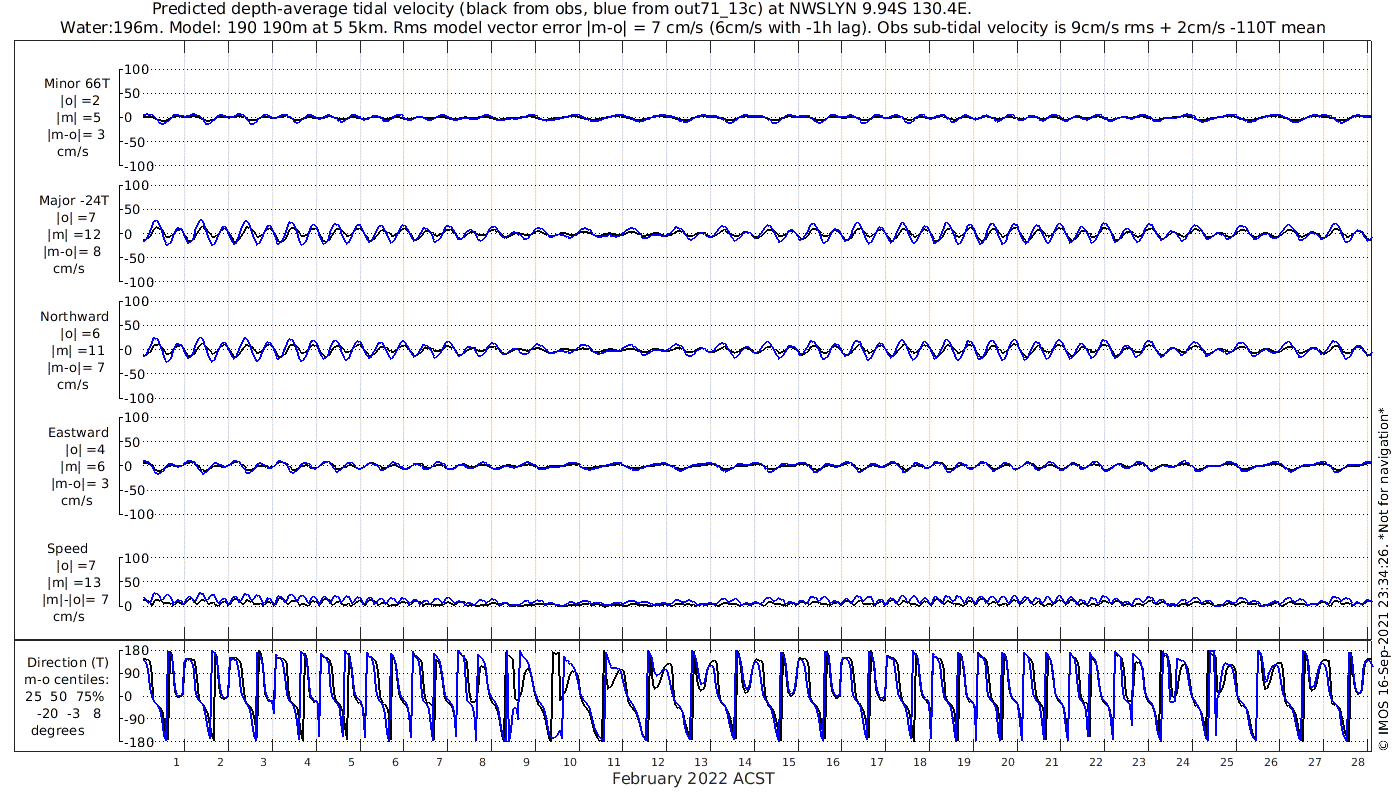Select the "|o| =2" value
Image resolution: width=1400 pixels, height=800 pixels.
[80, 101]
